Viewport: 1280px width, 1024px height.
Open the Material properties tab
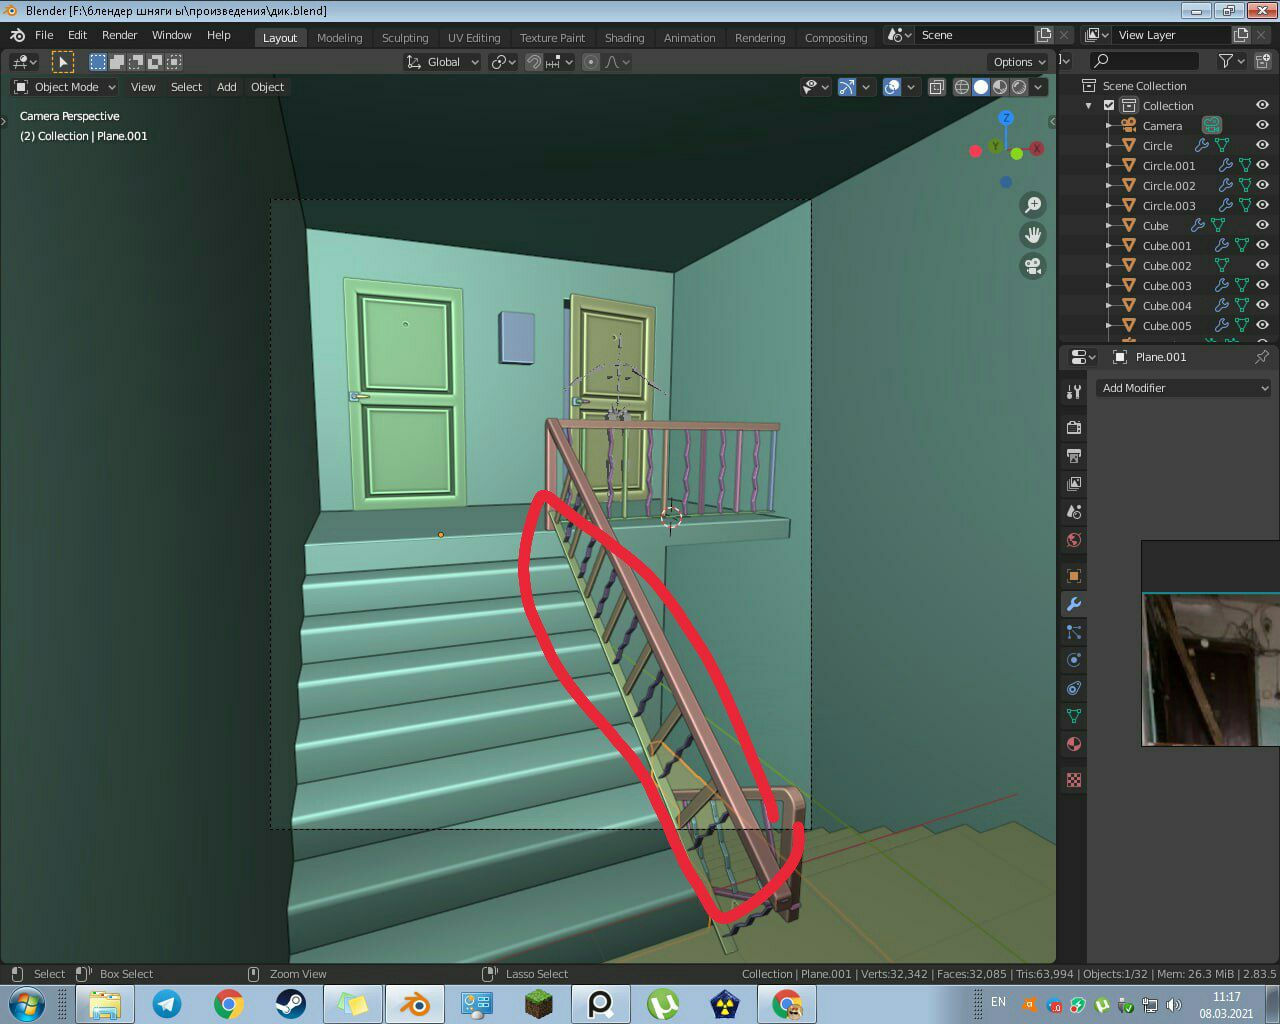(x=1073, y=744)
